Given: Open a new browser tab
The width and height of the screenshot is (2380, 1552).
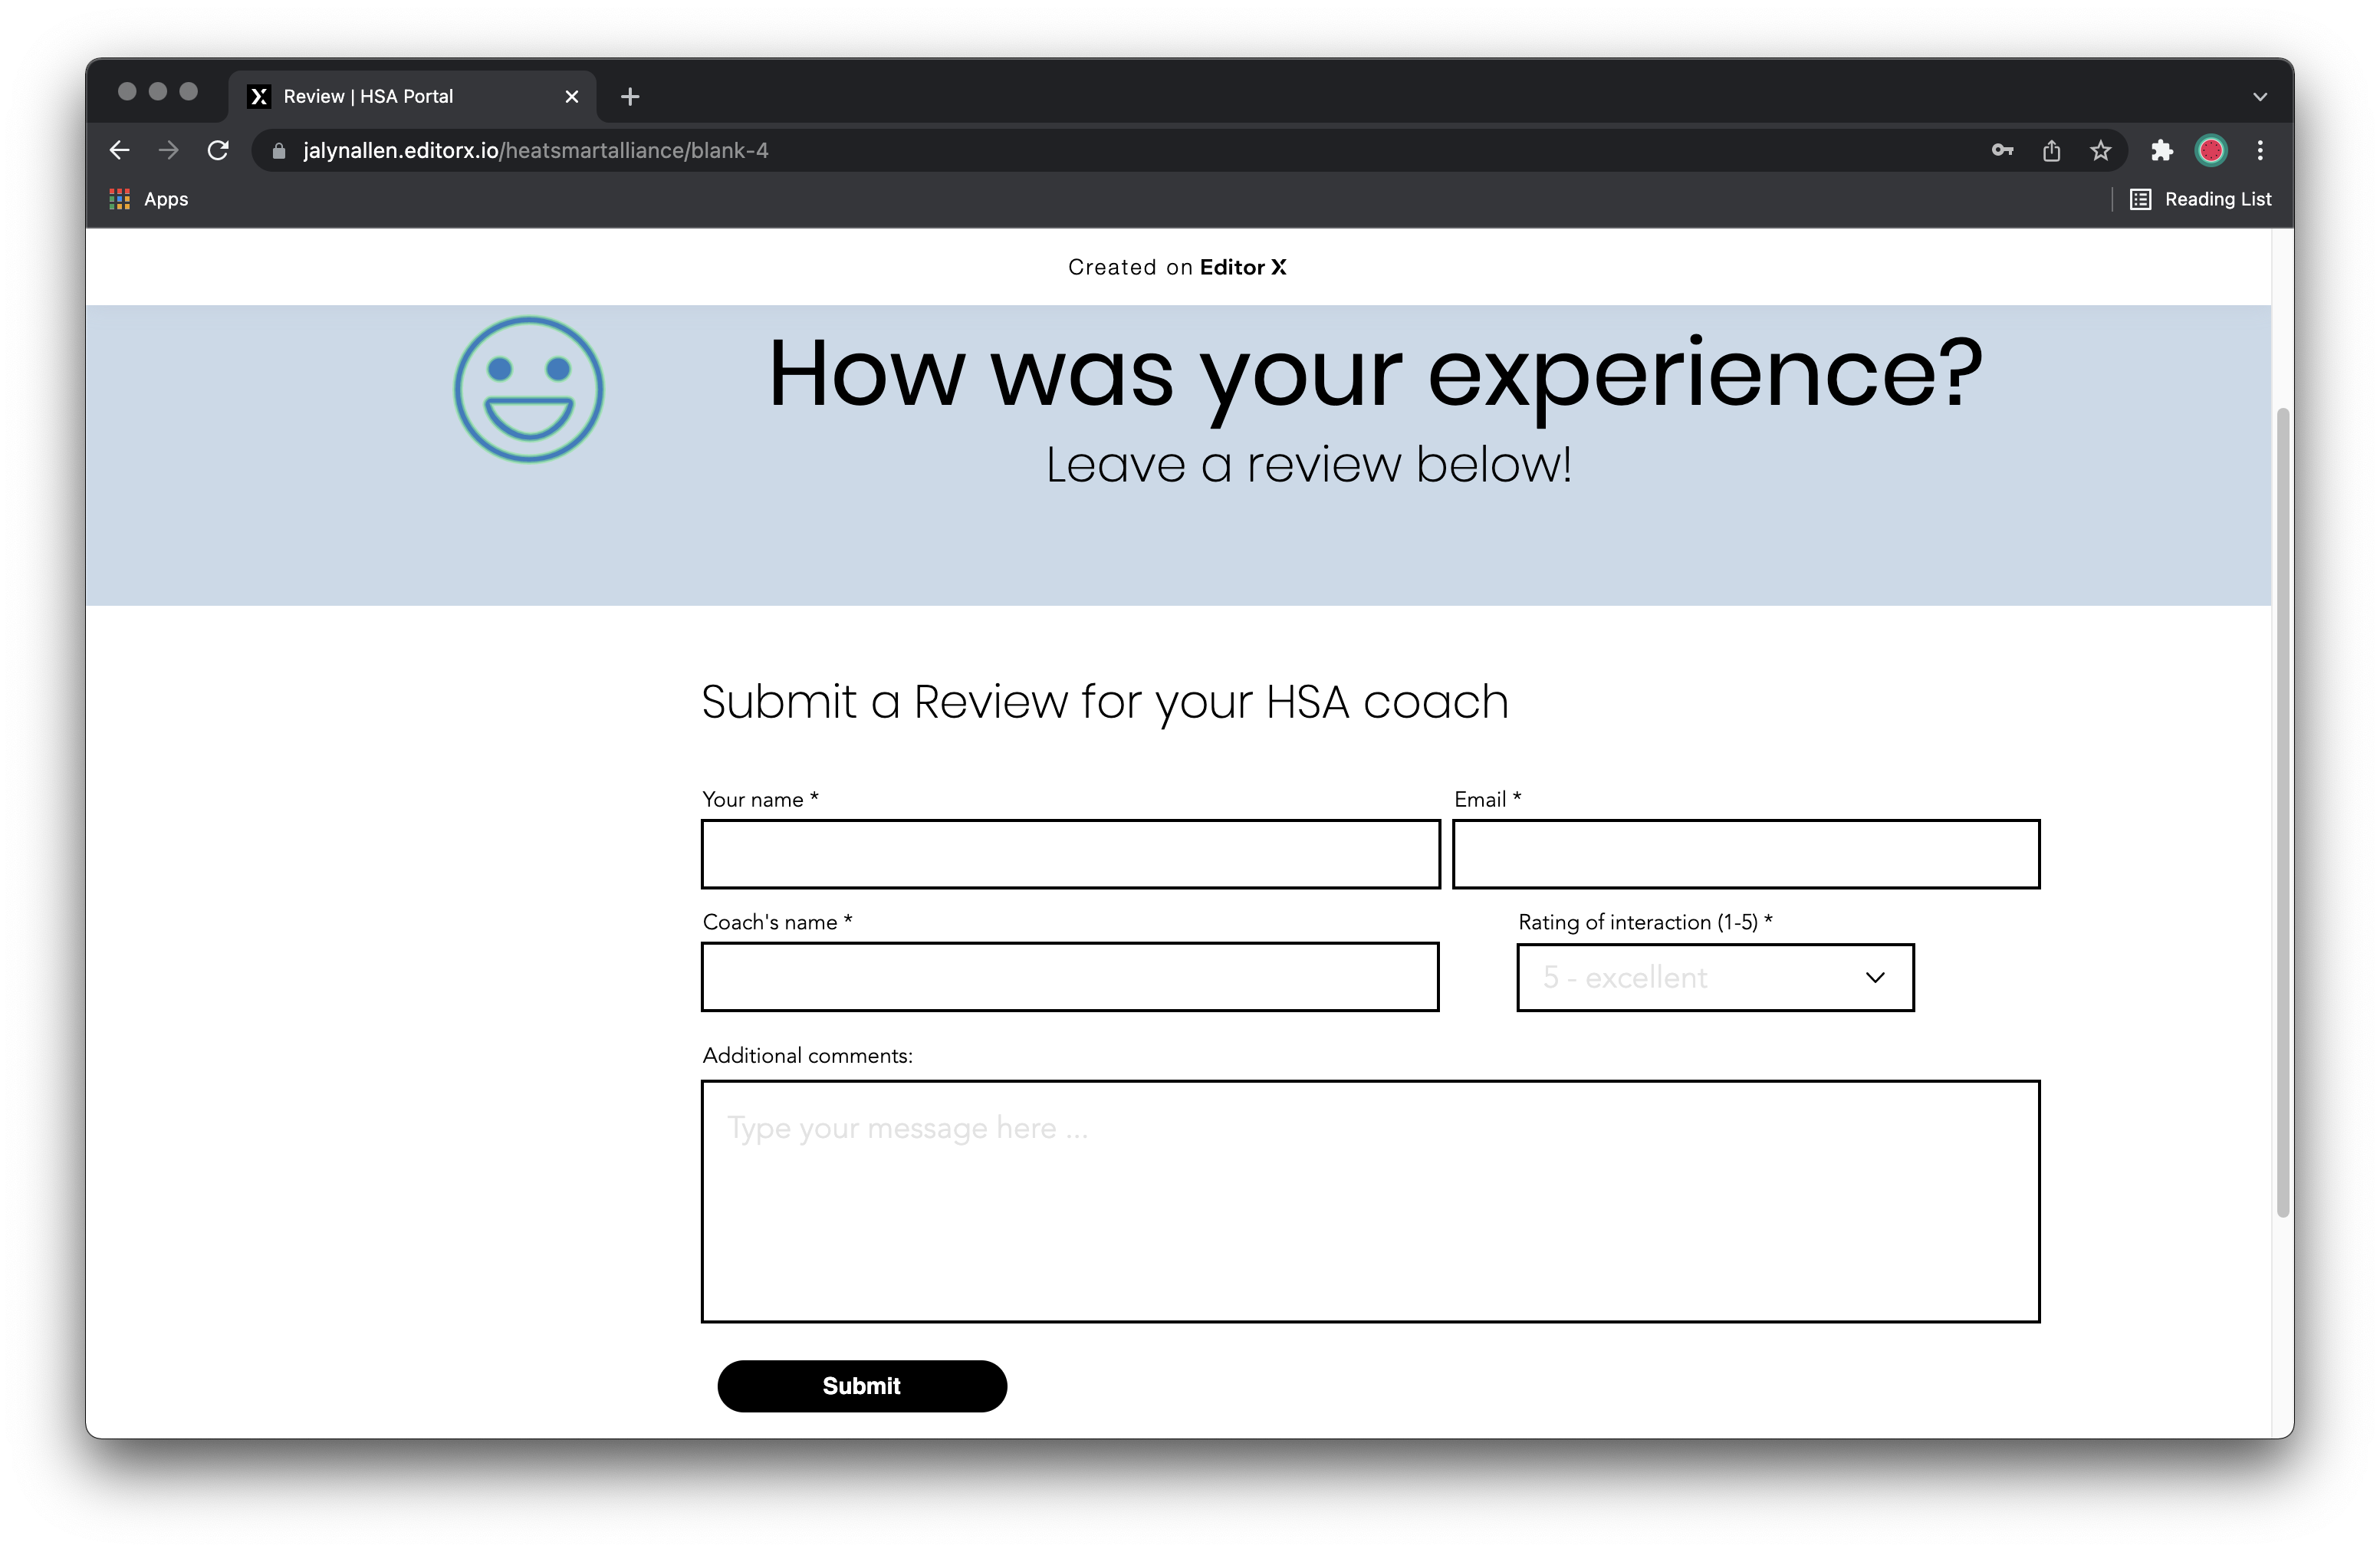Looking at the screenshot, I should pyautogui.click(x=630, y=97).
